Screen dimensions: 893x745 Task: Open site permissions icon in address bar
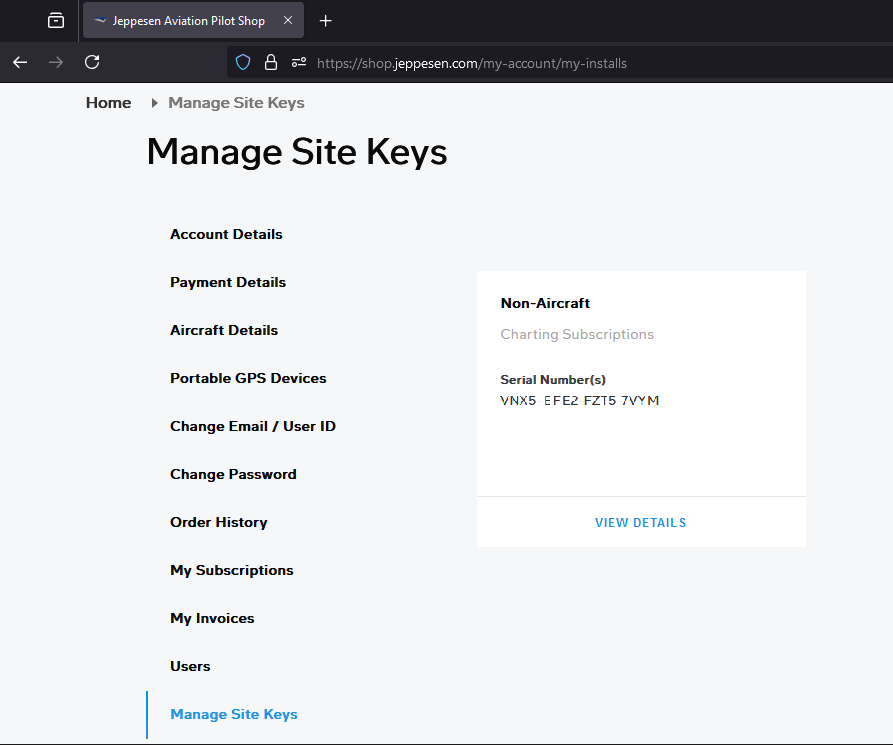pos(298,63)
